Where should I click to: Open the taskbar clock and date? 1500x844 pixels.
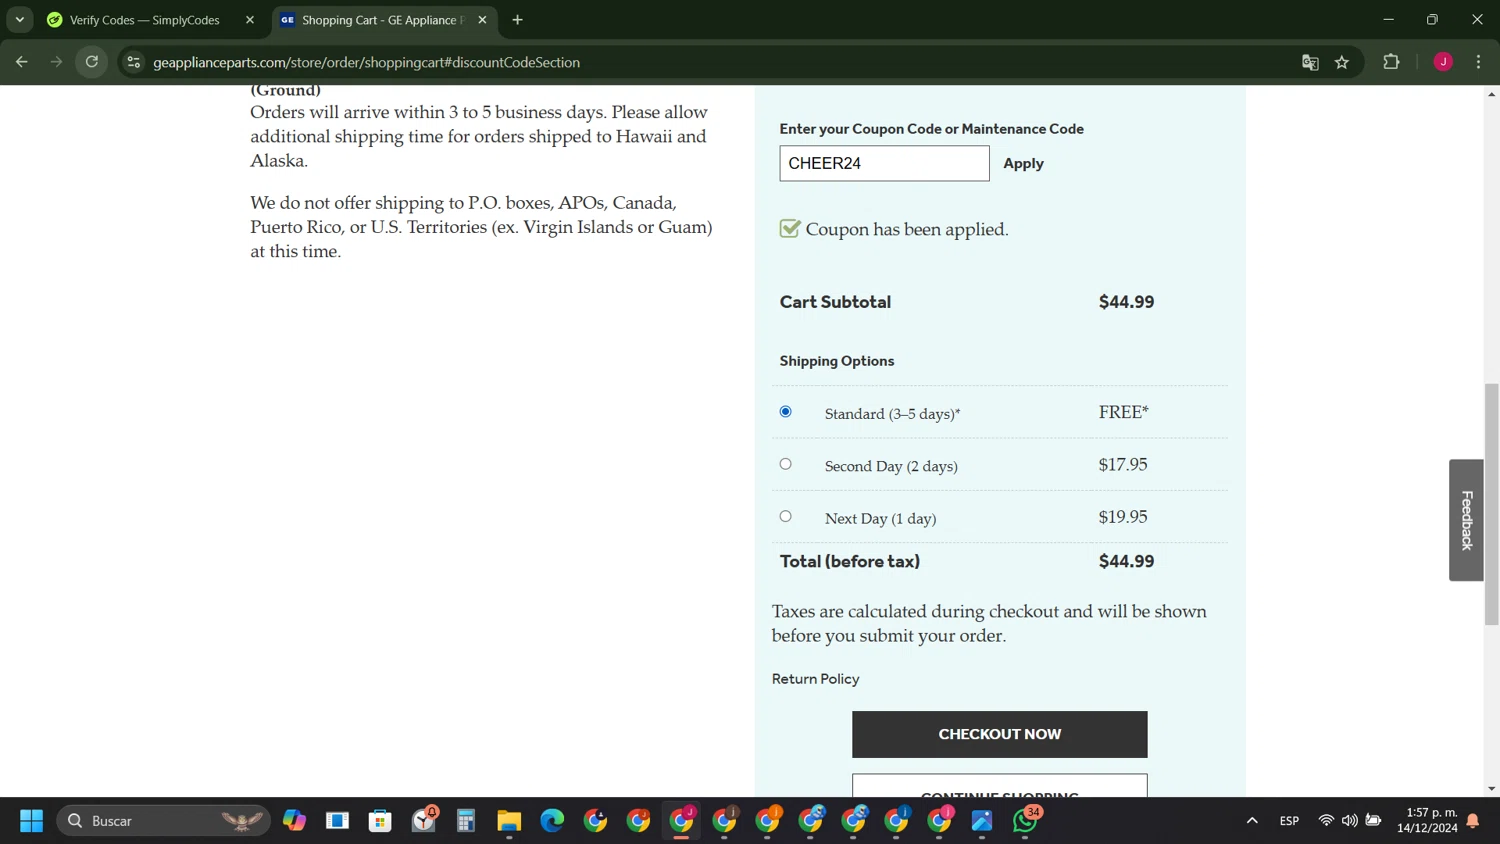pos(1427,821)
